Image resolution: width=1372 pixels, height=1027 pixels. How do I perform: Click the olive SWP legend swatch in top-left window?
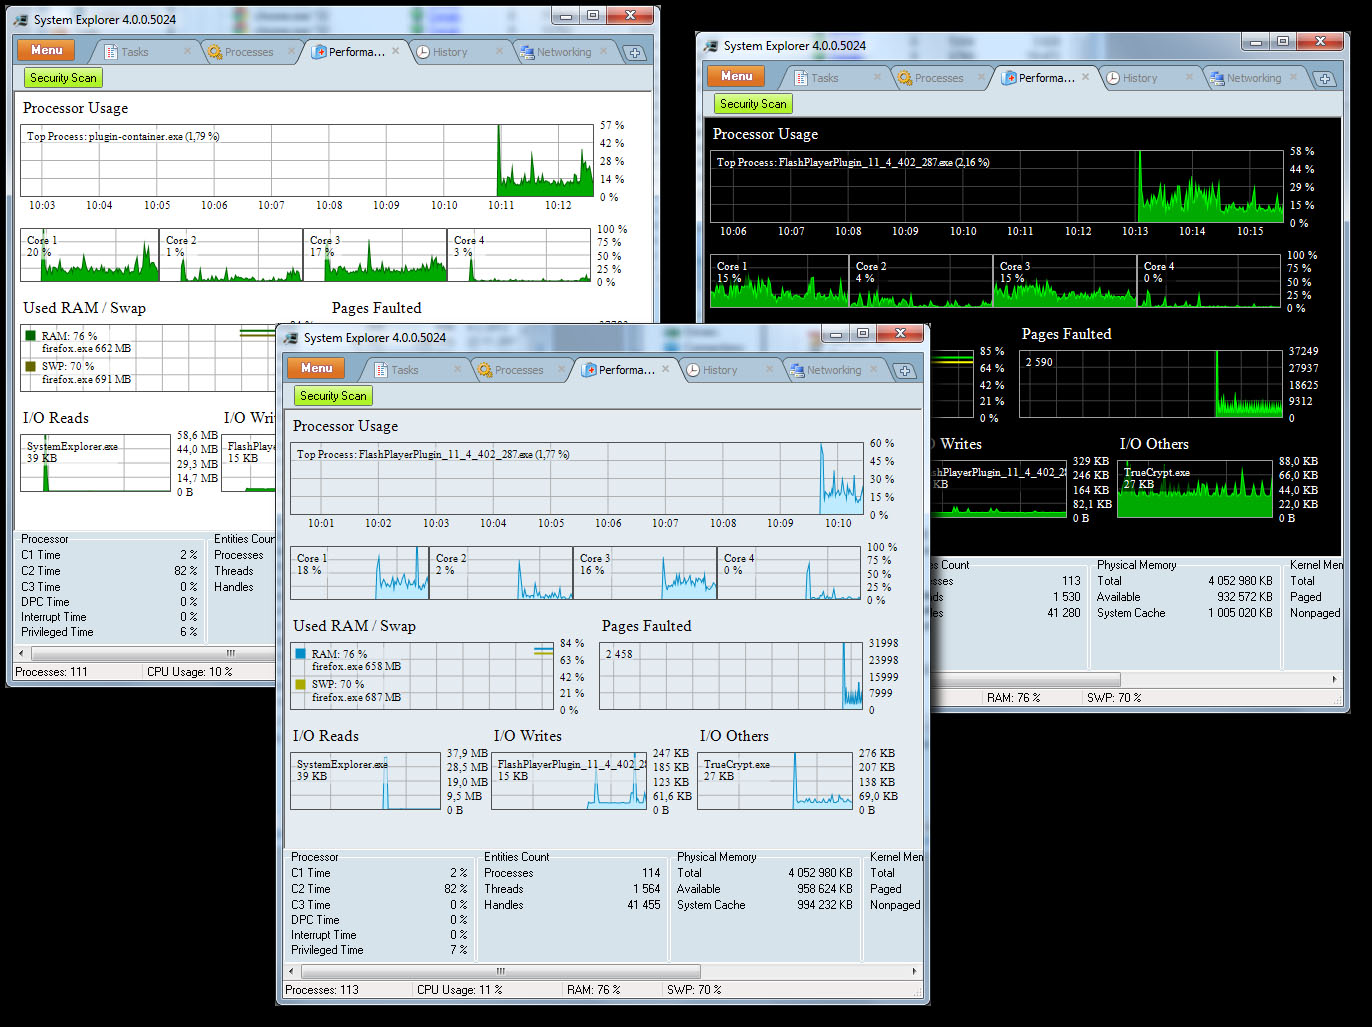click(30, 366)
